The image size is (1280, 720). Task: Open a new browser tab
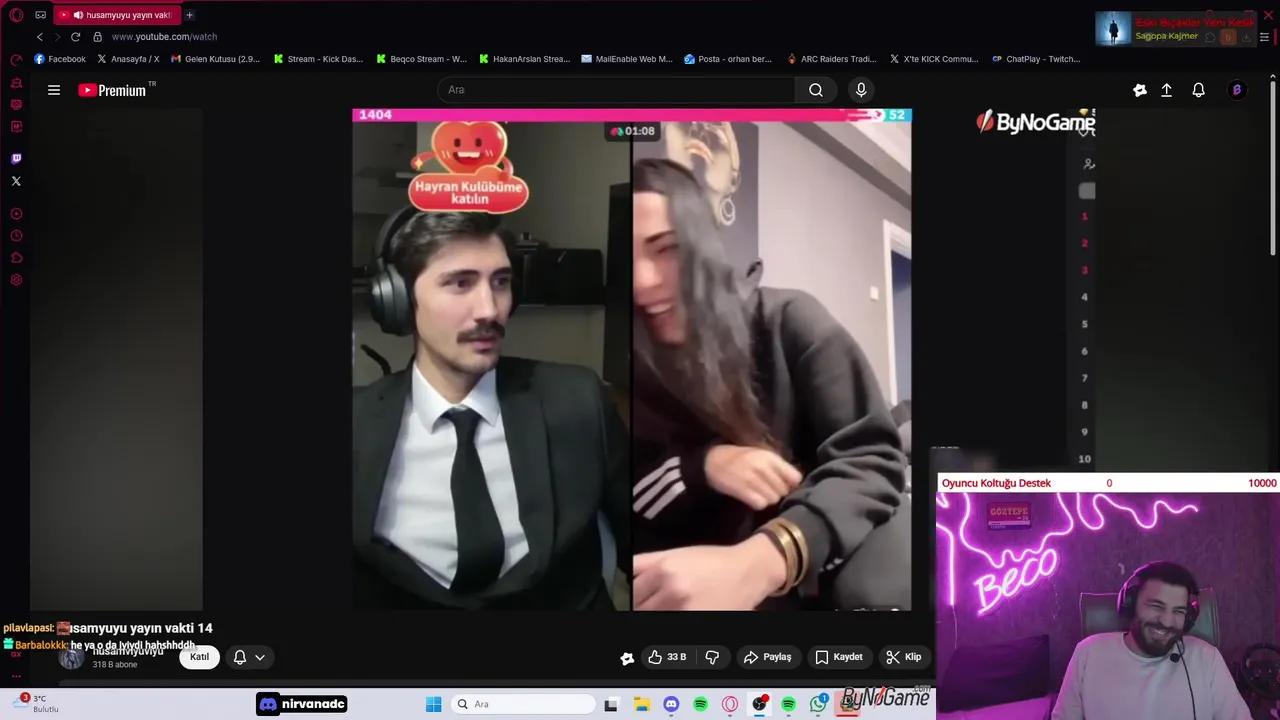[x=189, y=15]
